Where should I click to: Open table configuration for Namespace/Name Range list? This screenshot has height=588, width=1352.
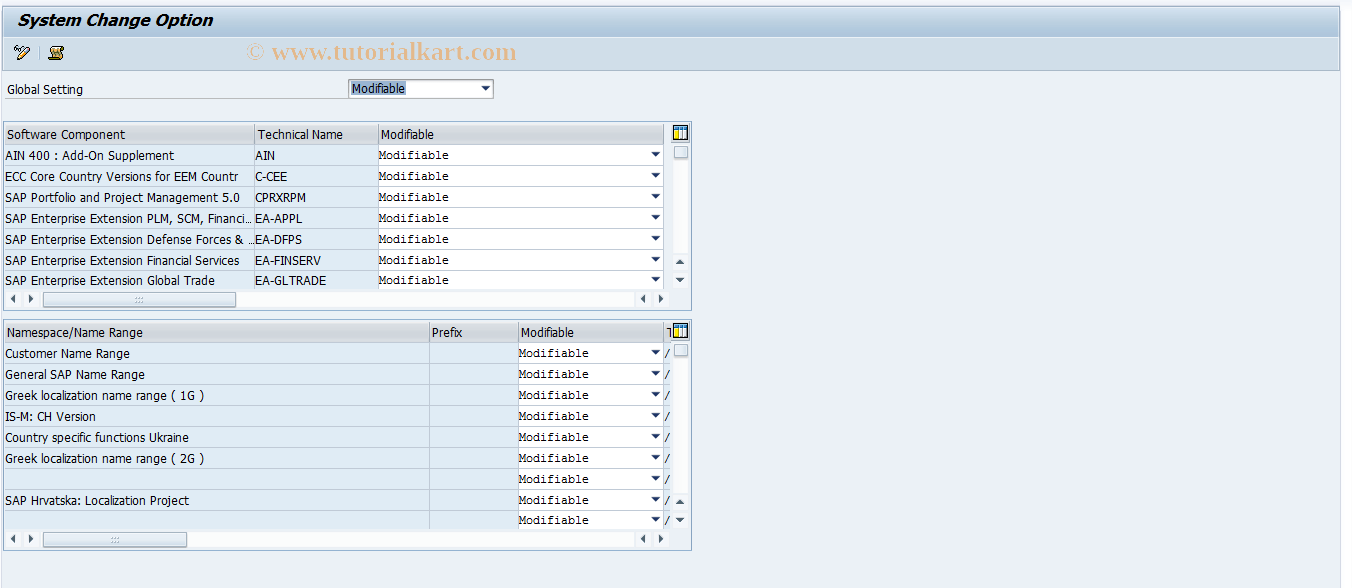[x=679, y=330]
